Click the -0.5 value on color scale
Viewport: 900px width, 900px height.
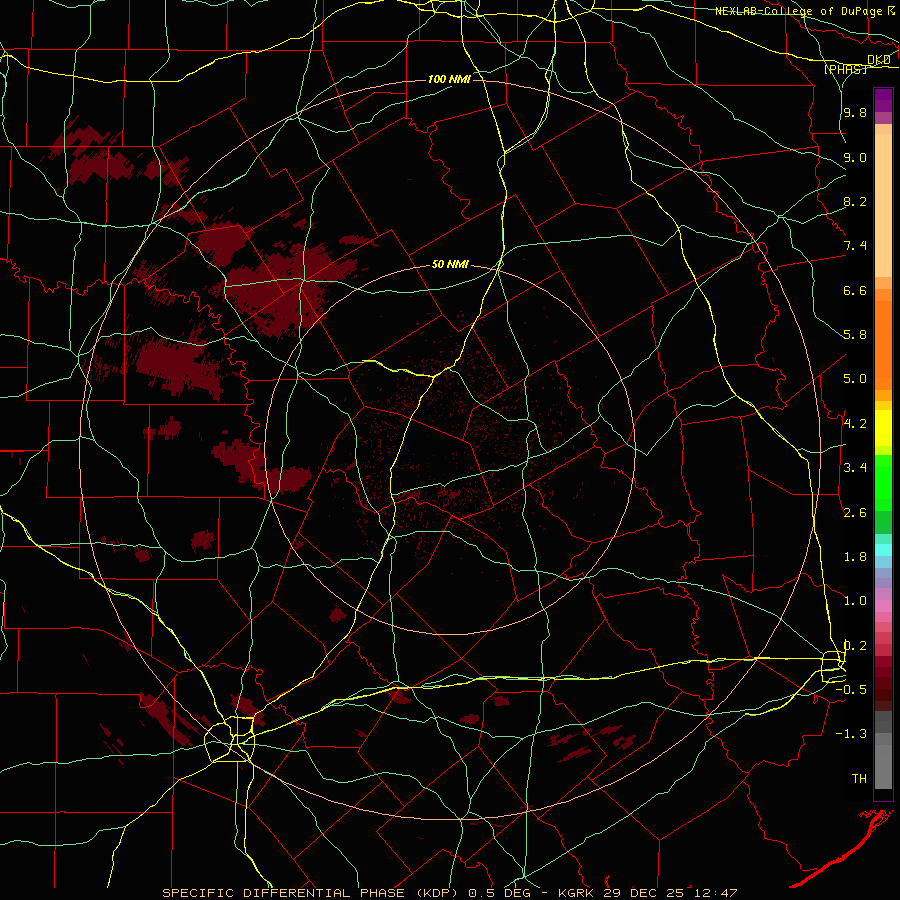(851, 690)
